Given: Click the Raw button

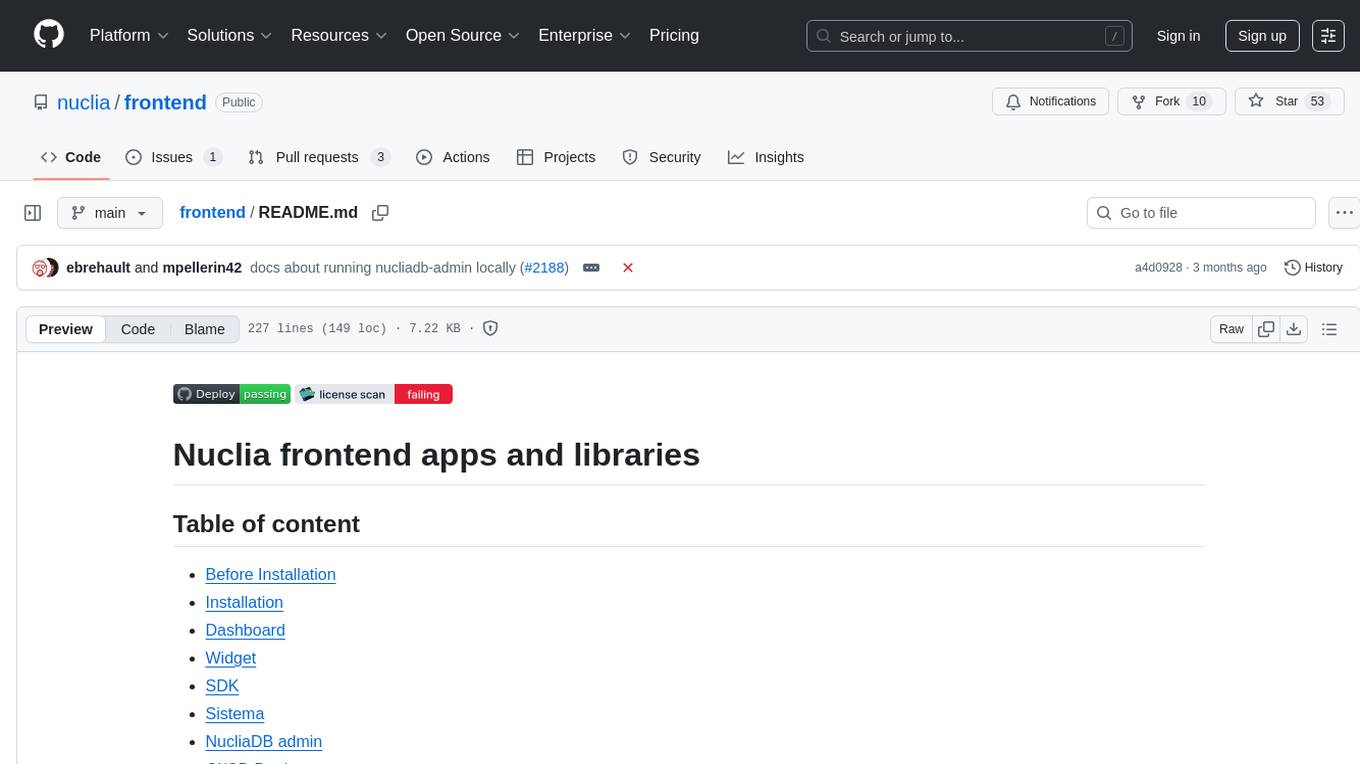Looking at the screenshot, I should click(x=1232, y=329).
